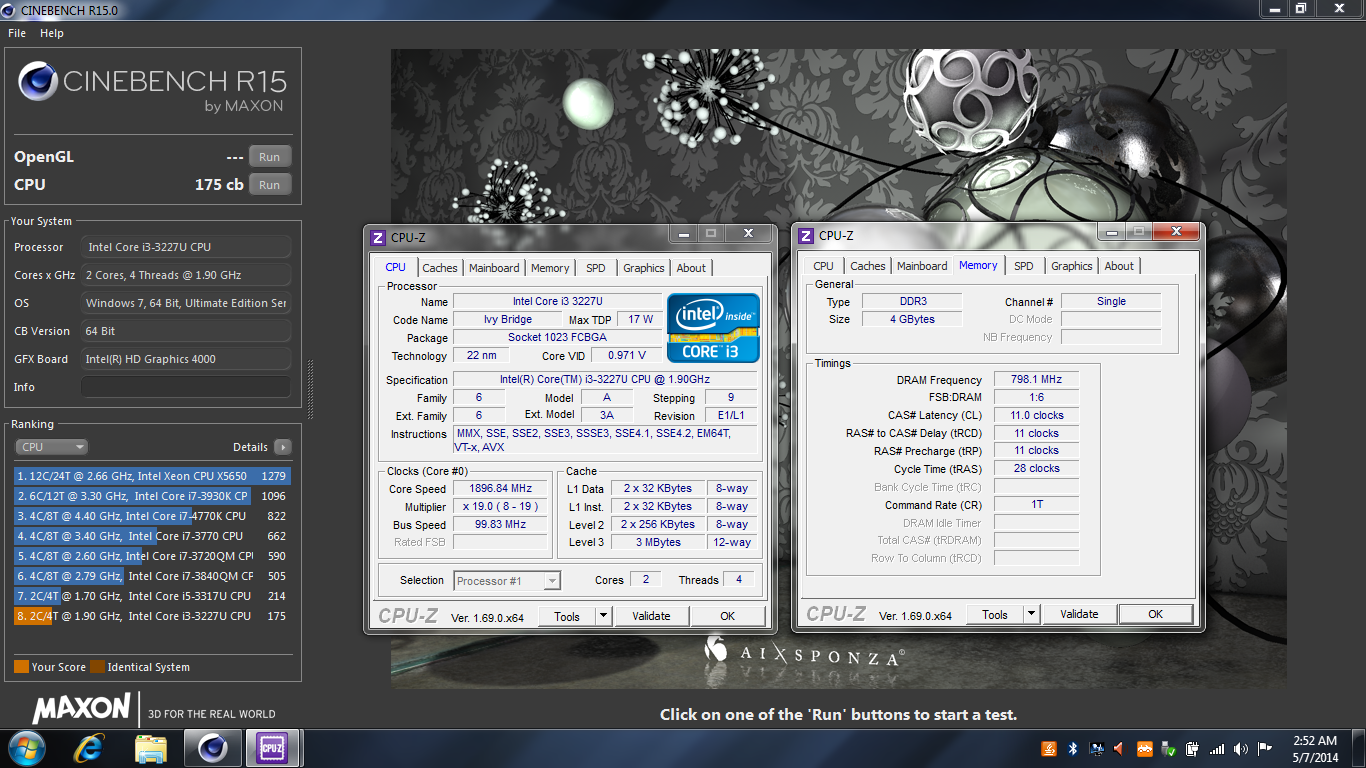
Task: Expand Tools dropdown arrow in left CPU-Z
Action: 604,616
